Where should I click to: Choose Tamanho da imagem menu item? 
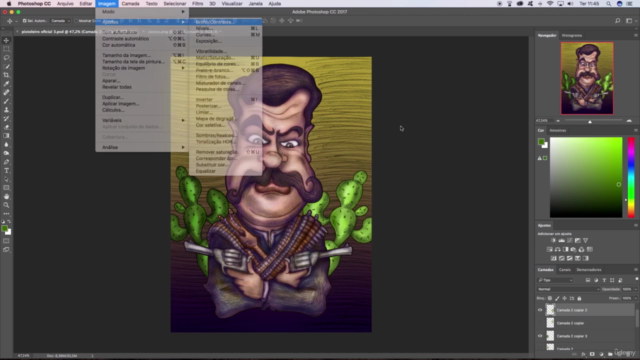pyautogui.click(x=142, y=55)
